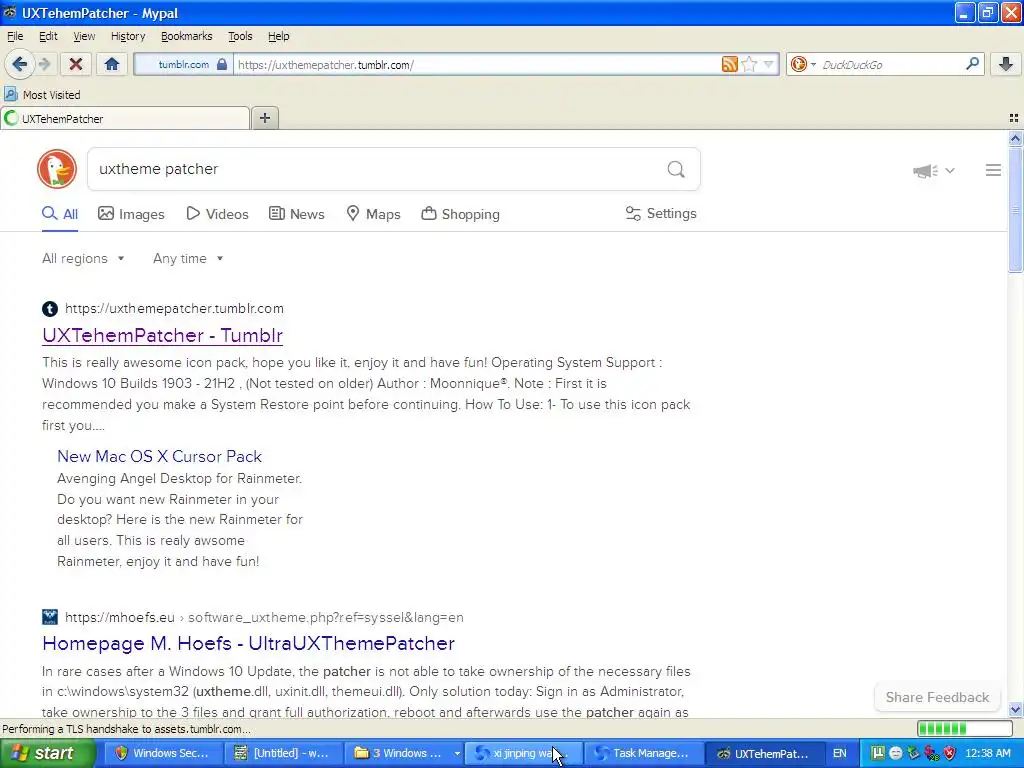Subscribe using the RSS feed icon
1024x768 pixels.
click(x=729, y=64)
